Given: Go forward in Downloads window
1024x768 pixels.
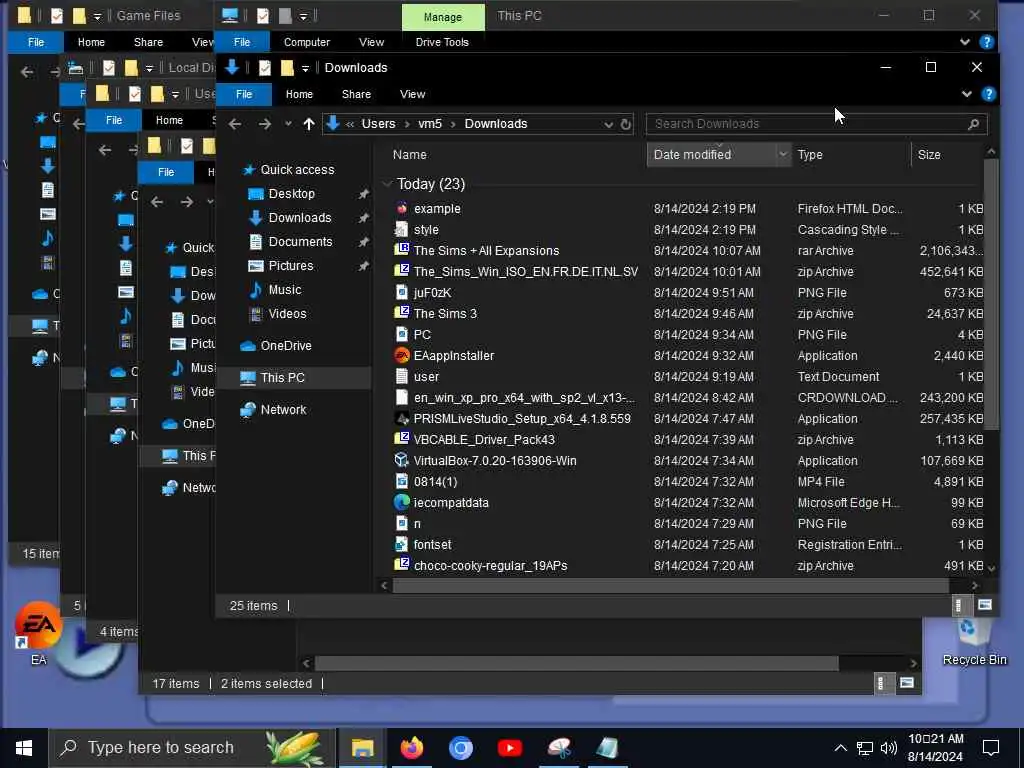Looking at the screenshot, I should point(264,123).
